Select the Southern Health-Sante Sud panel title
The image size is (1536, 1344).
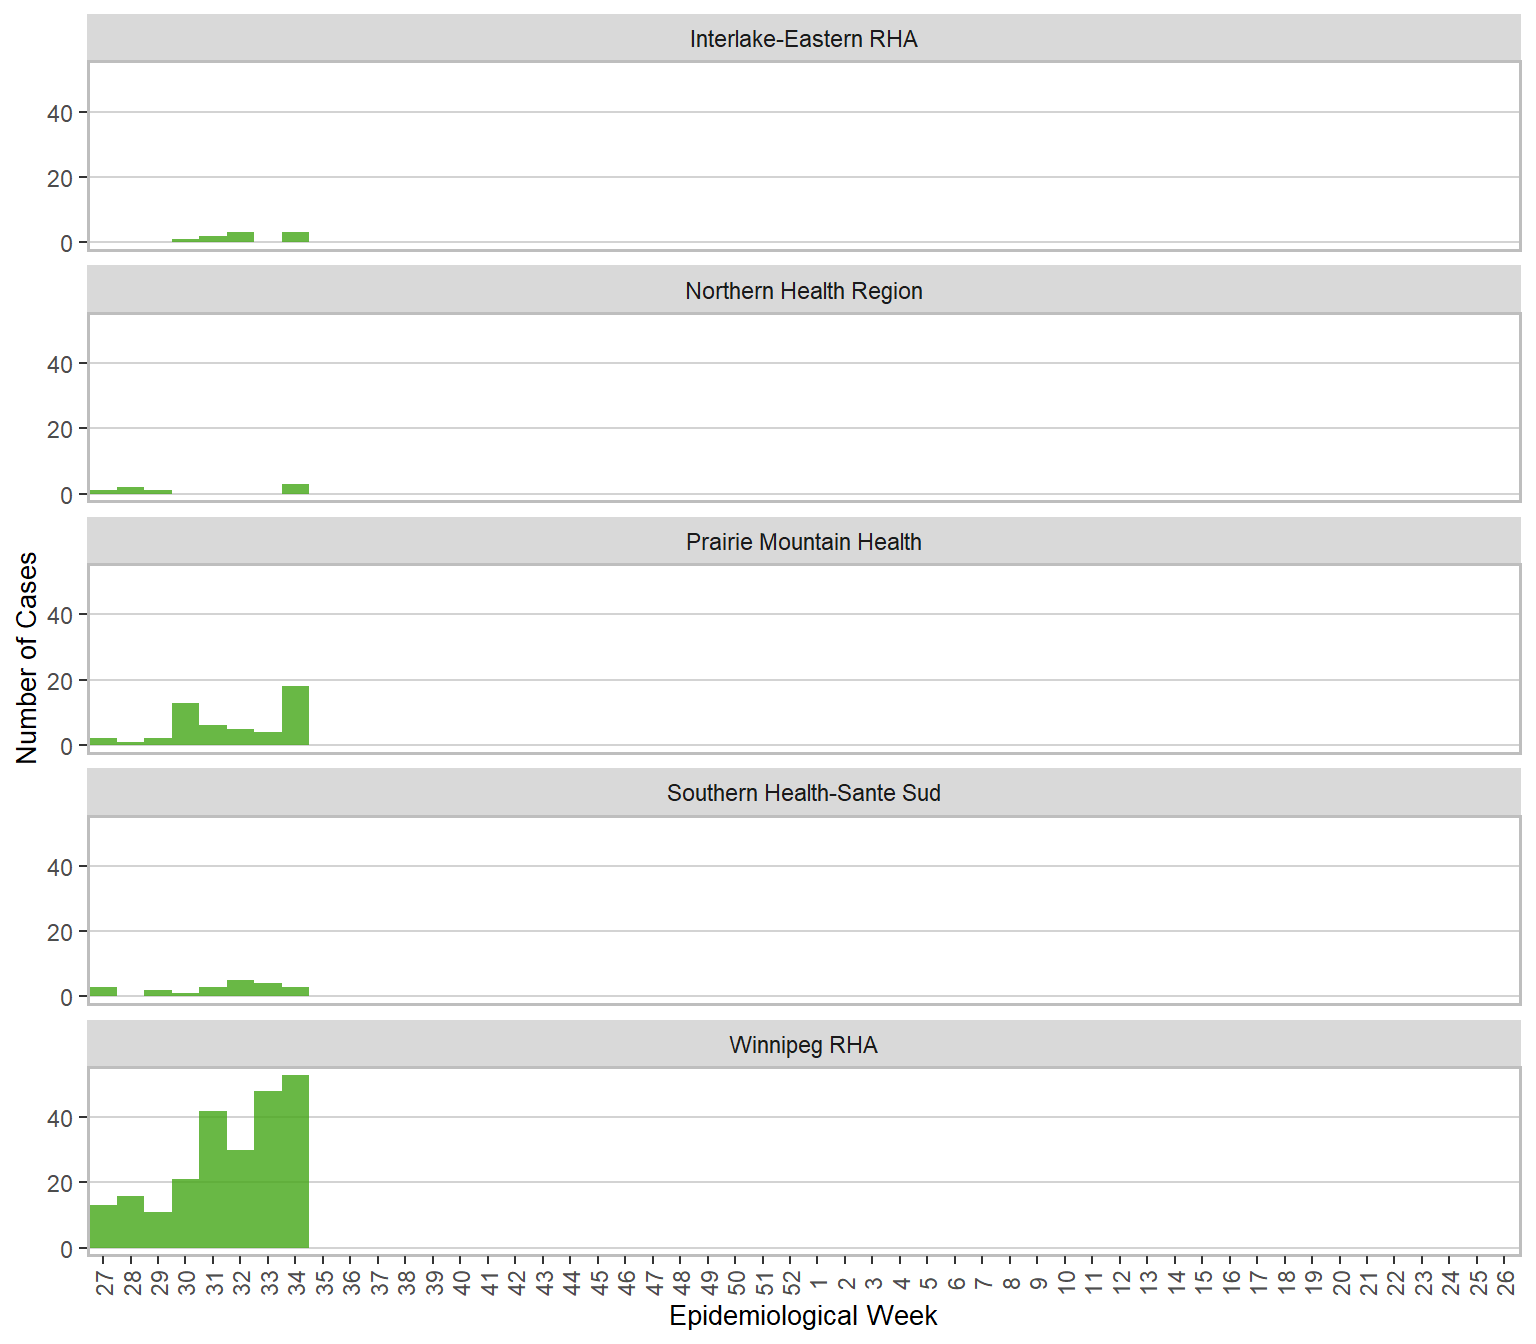point(803,793)
